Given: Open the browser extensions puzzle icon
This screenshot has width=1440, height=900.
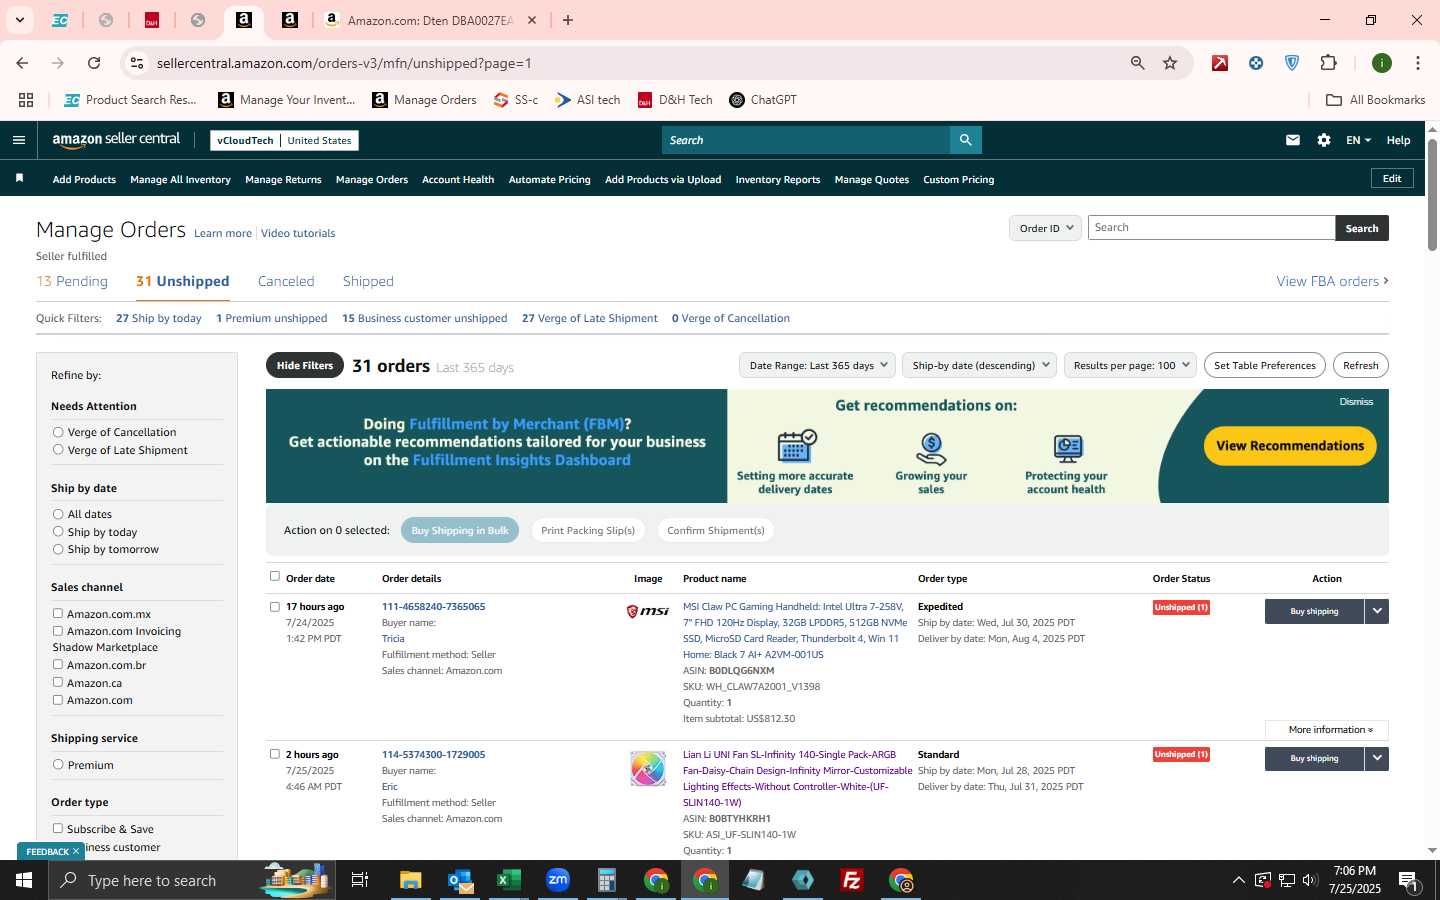Looking at the screenshot, I should pos(1328,63).
